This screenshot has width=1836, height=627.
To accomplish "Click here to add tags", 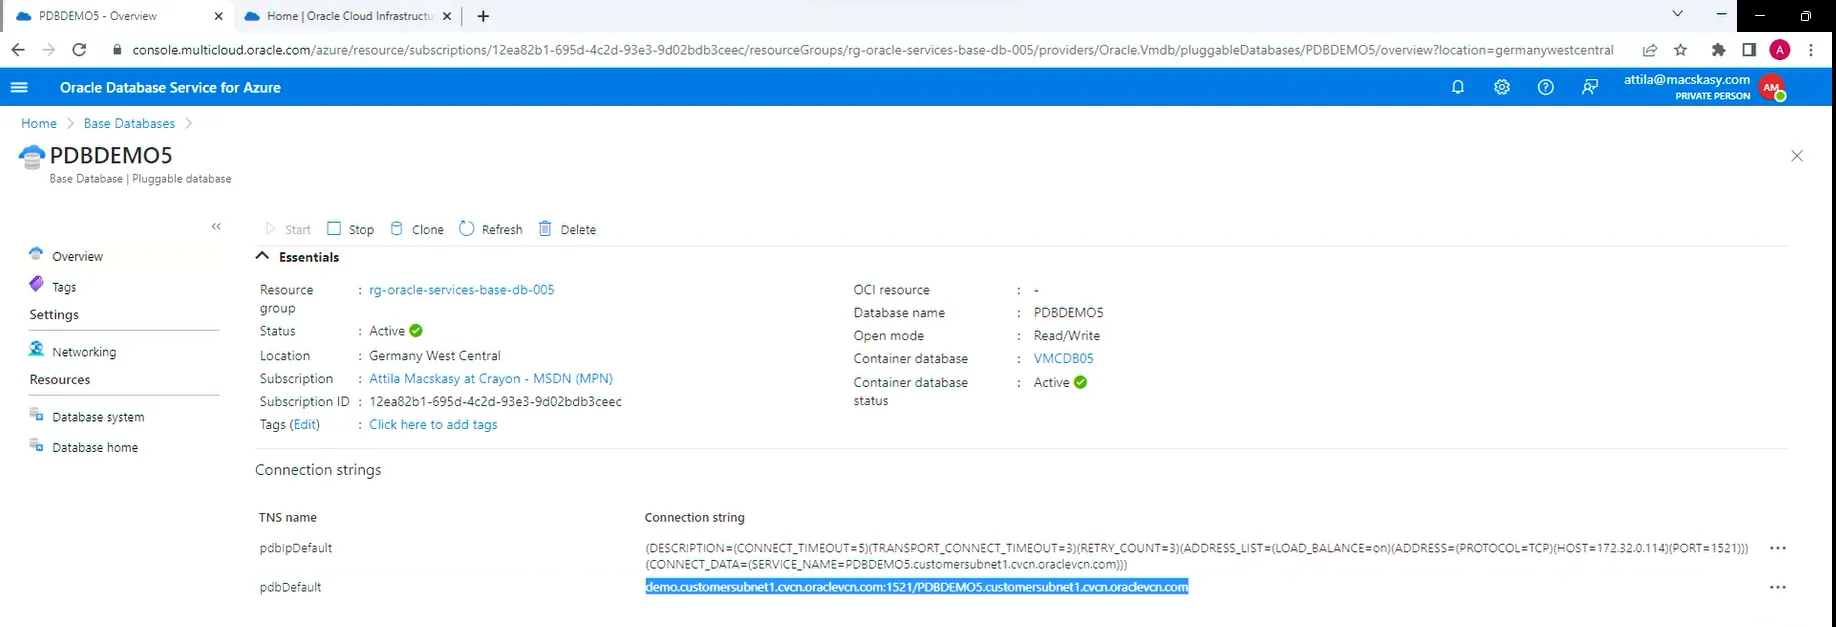I will (433, 425).
